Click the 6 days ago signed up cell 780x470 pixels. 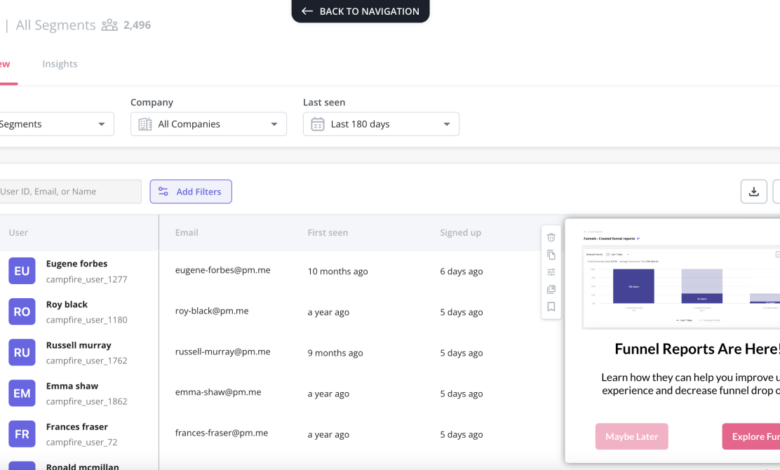click(462, 272)
